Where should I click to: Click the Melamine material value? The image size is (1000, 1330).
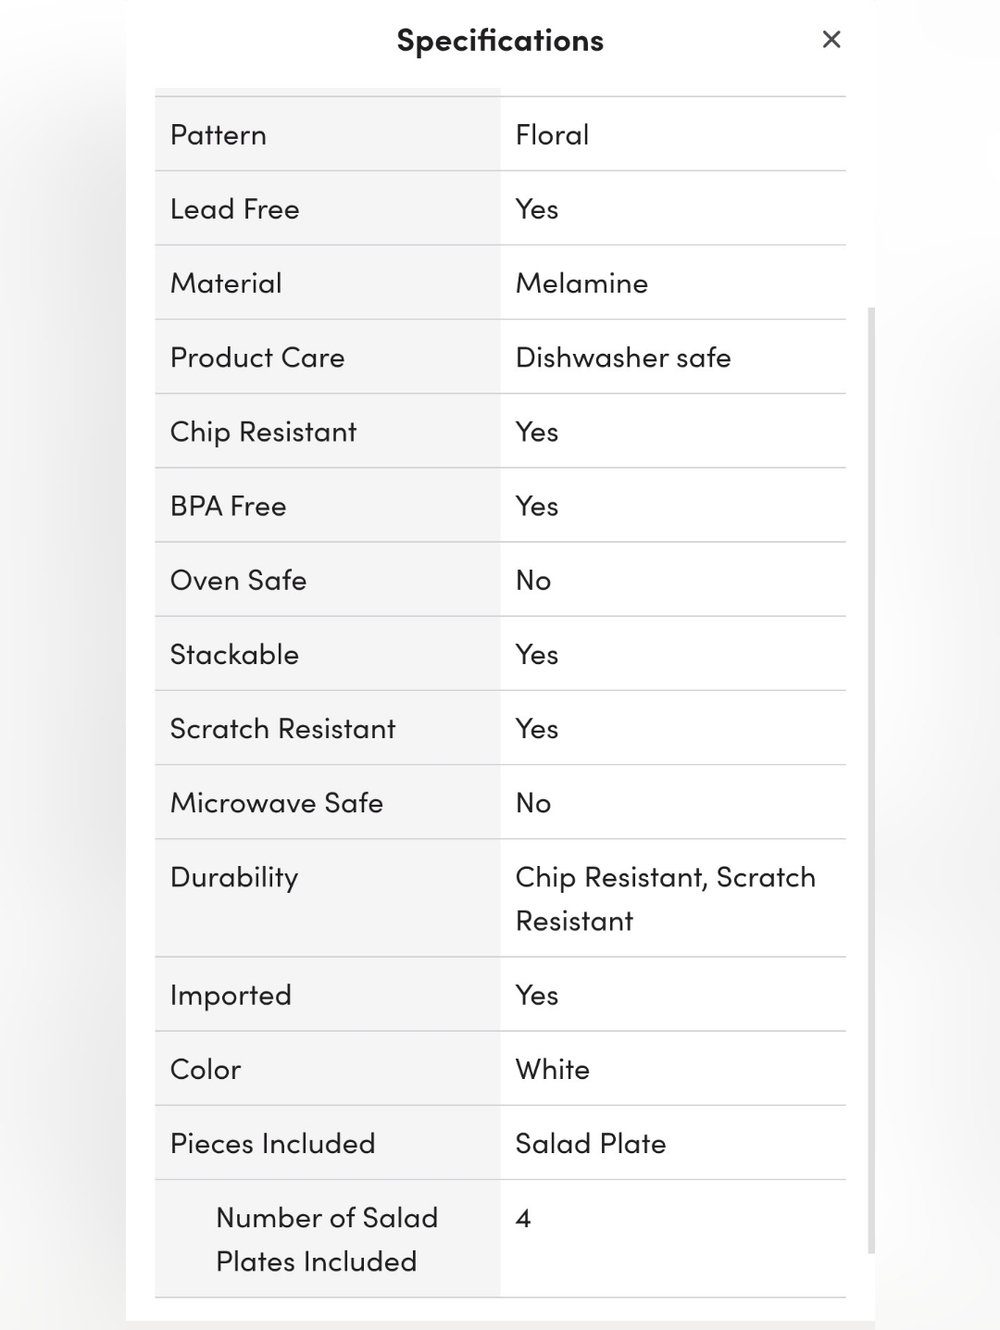point(581,283)
